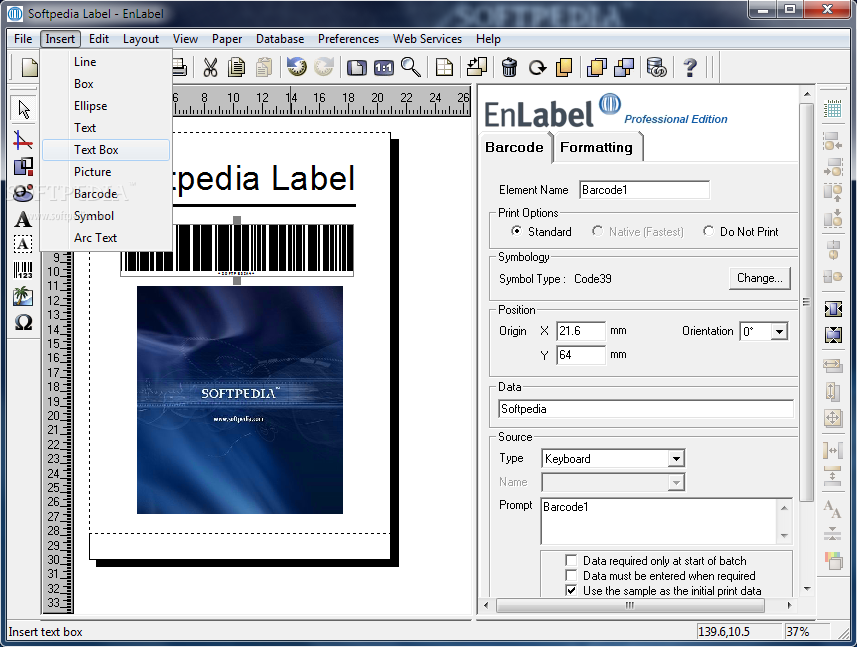Select the magnifying glass zoom tool
Screen dimensions: 857x647
pos(411,67)
